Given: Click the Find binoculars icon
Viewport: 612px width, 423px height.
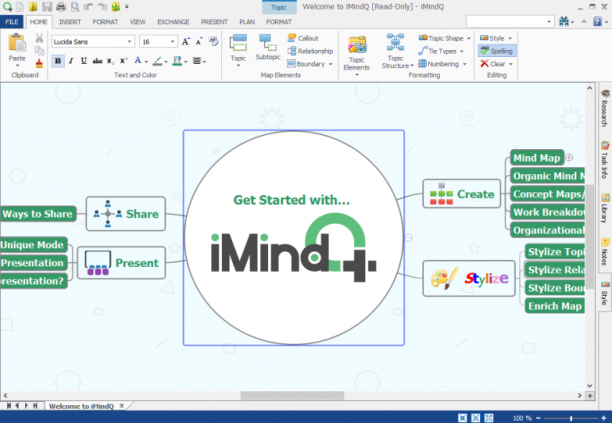Looking at the screenshot, I should 564,21.
